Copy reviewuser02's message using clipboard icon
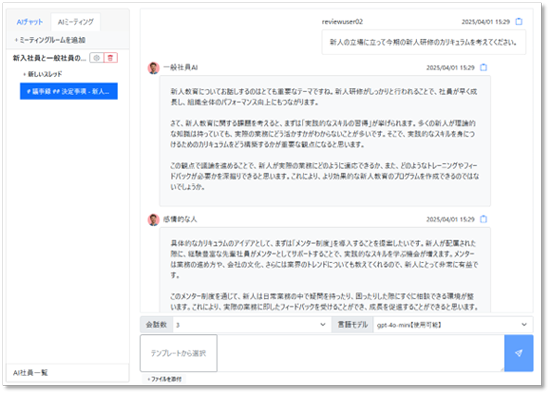Screen dimensions: 550x394 click(518, 22)
